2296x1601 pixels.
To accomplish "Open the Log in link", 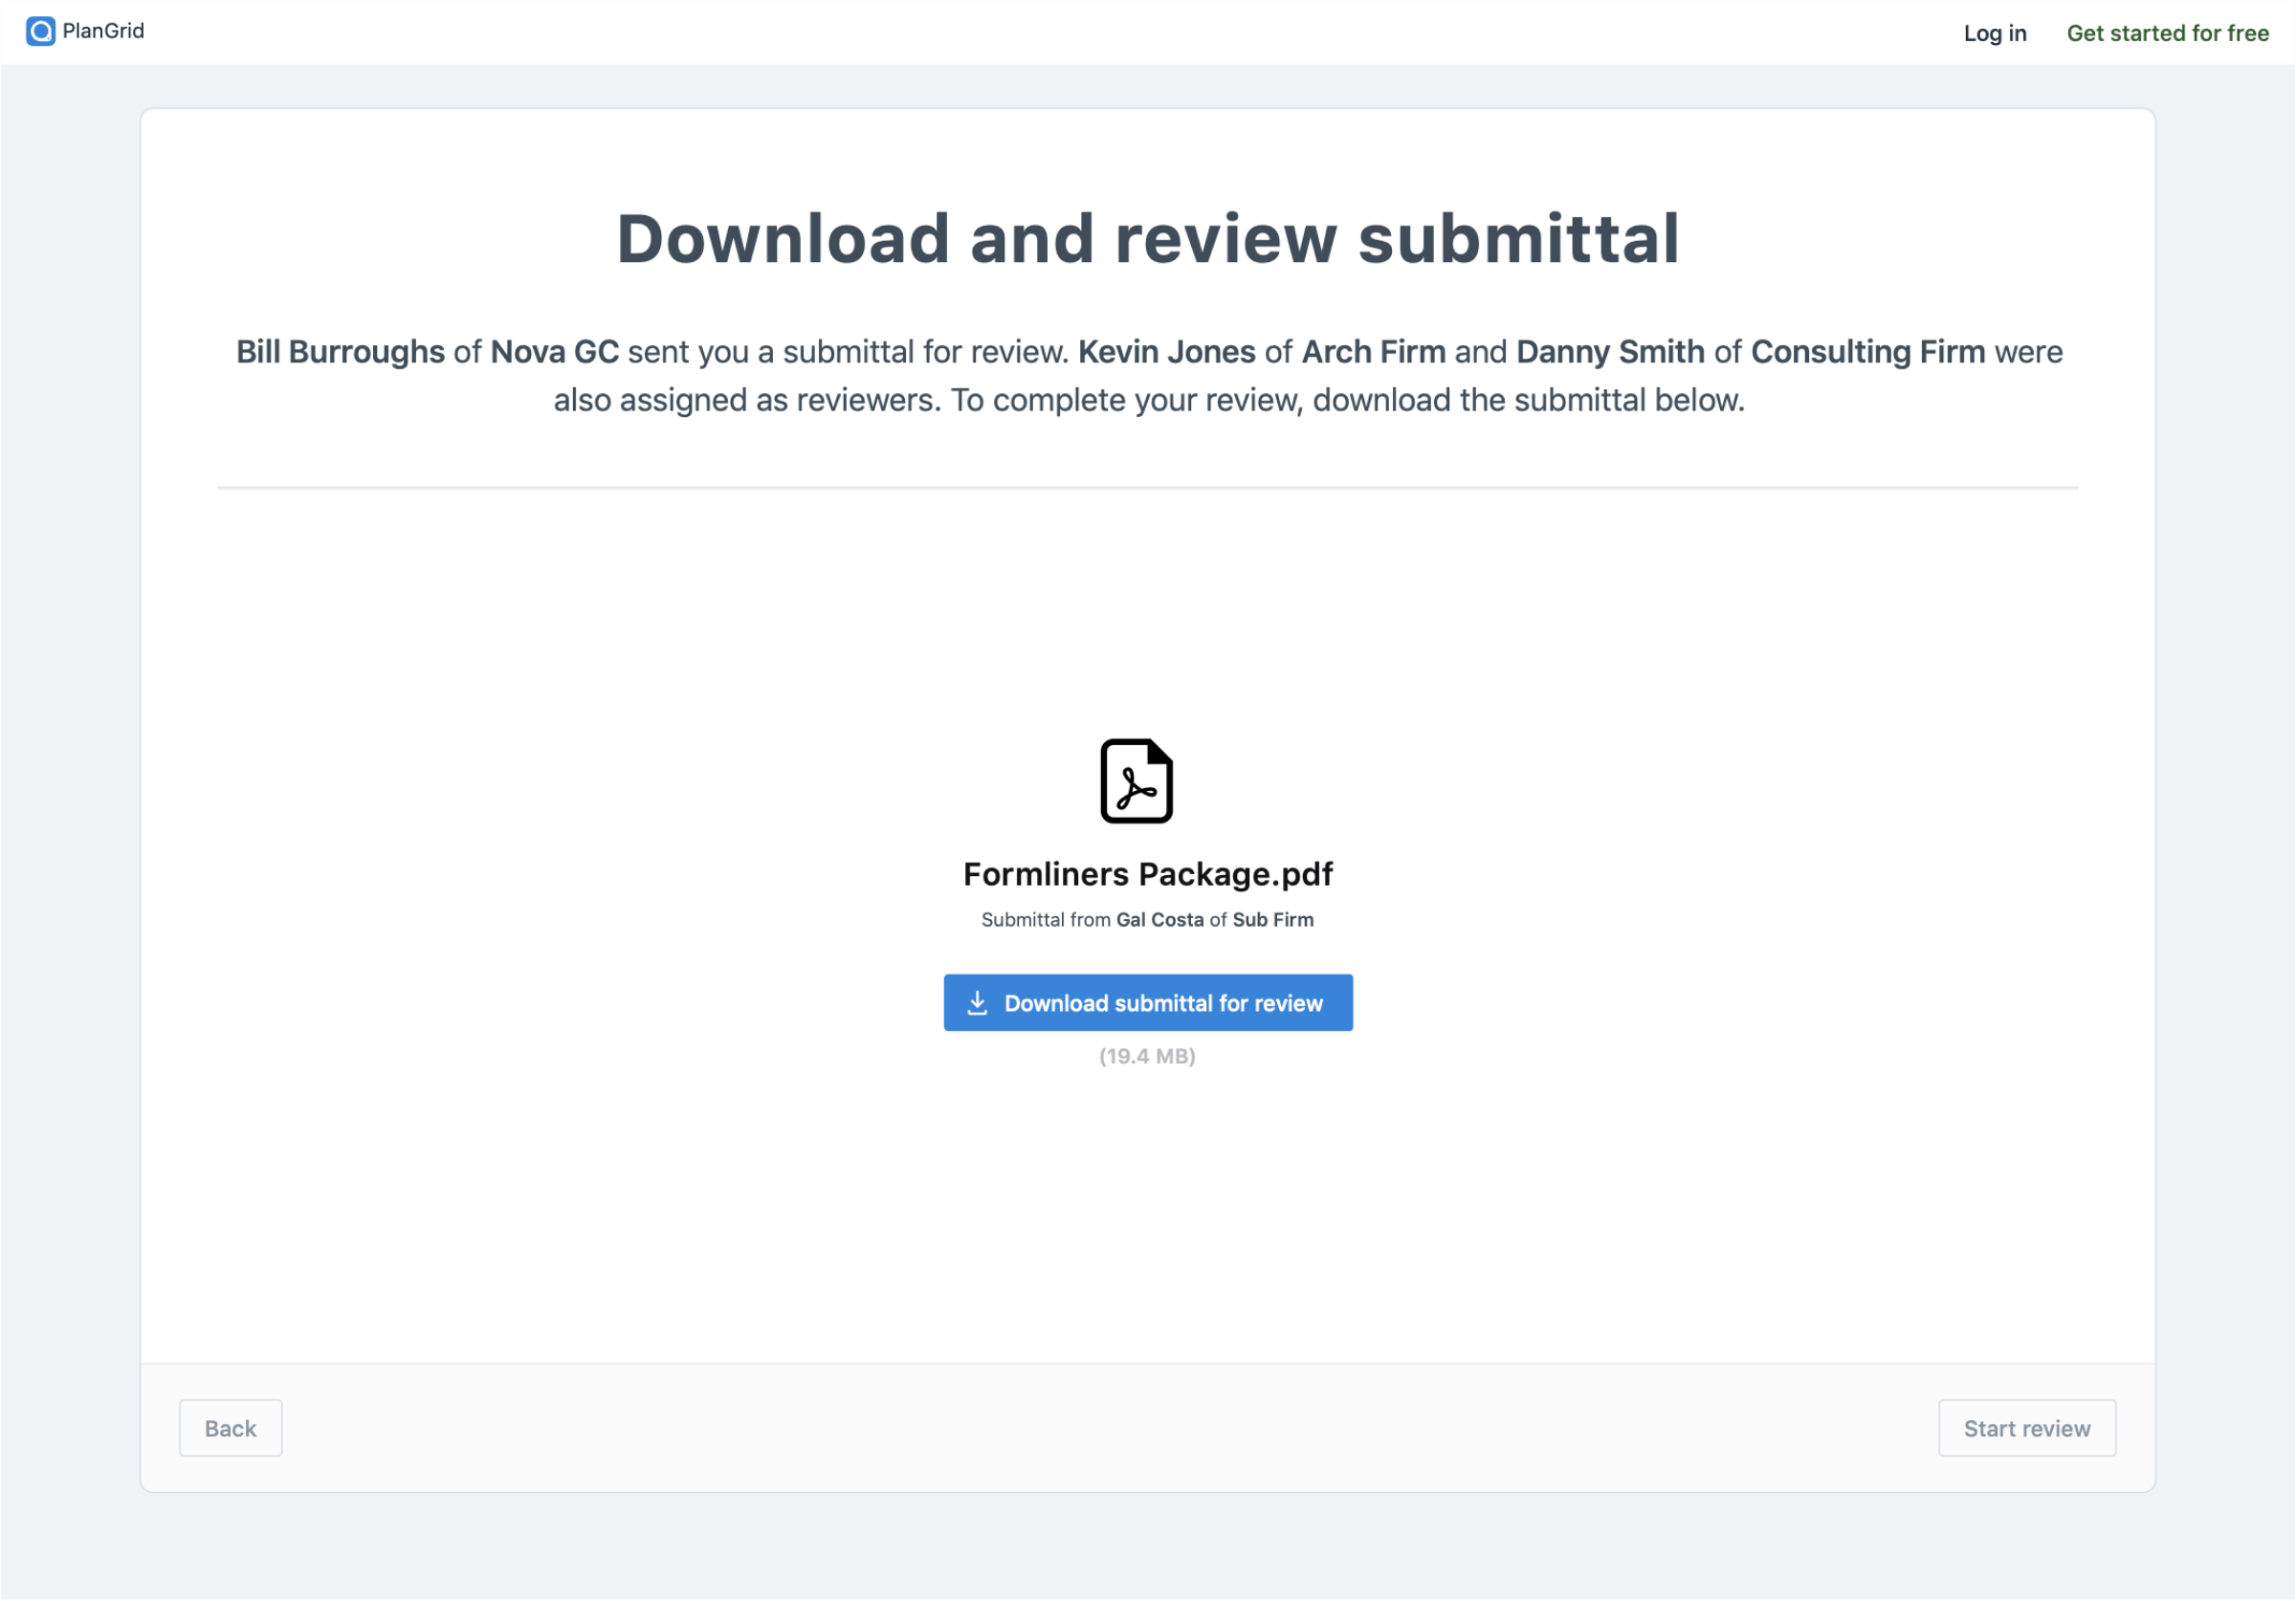I will tap(1994, 32).
